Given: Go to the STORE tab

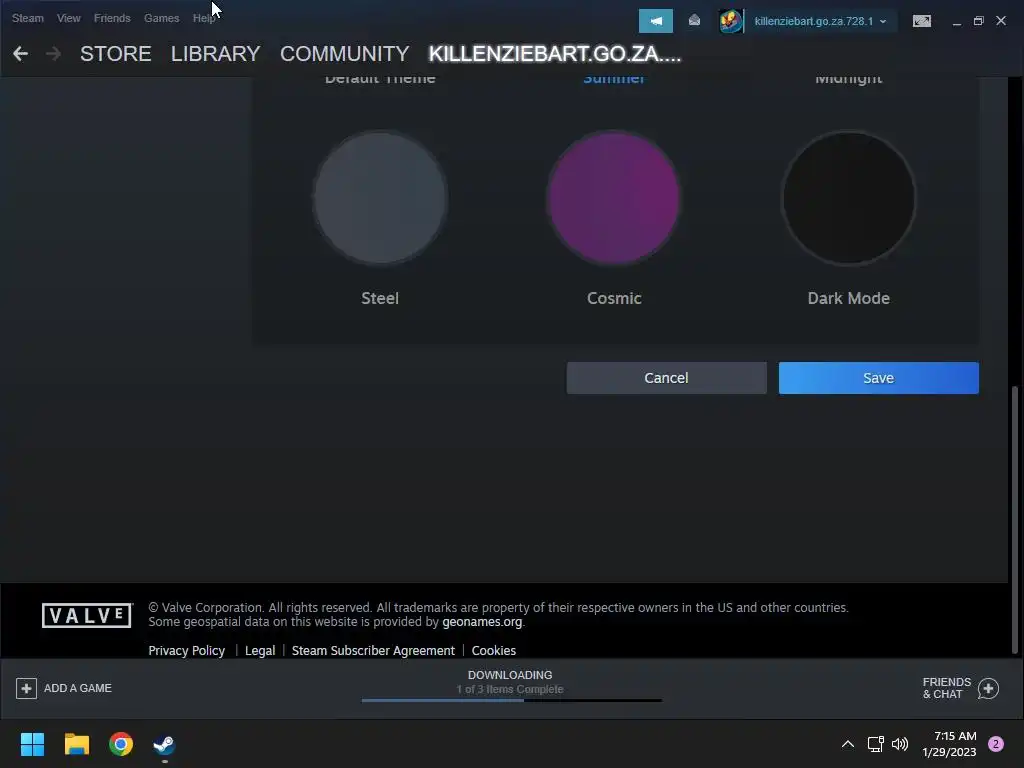Looking at the screenshot, I should click(116, 54).
